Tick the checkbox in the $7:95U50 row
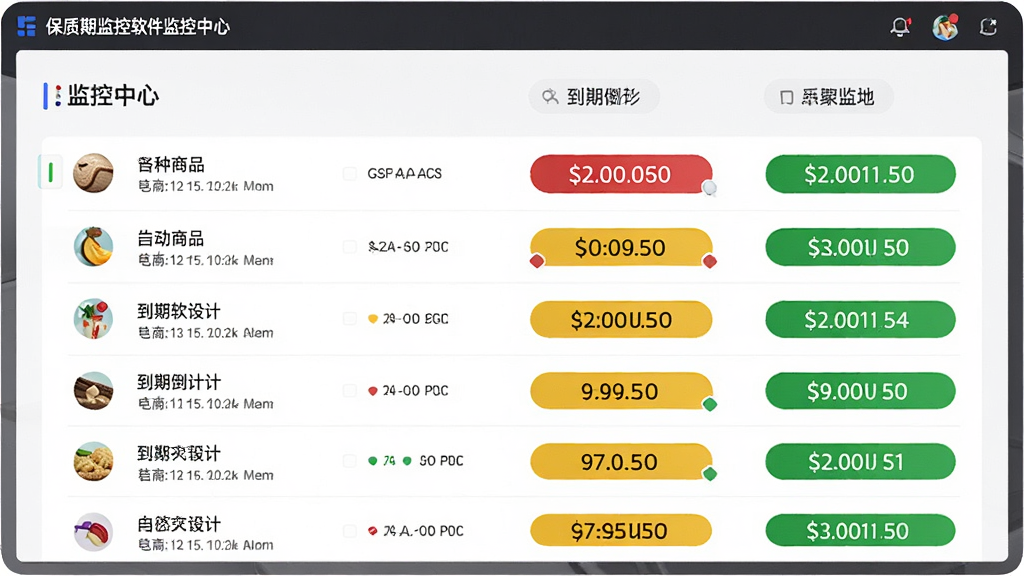Screen dimensions: 1024x576 (350, 530)
